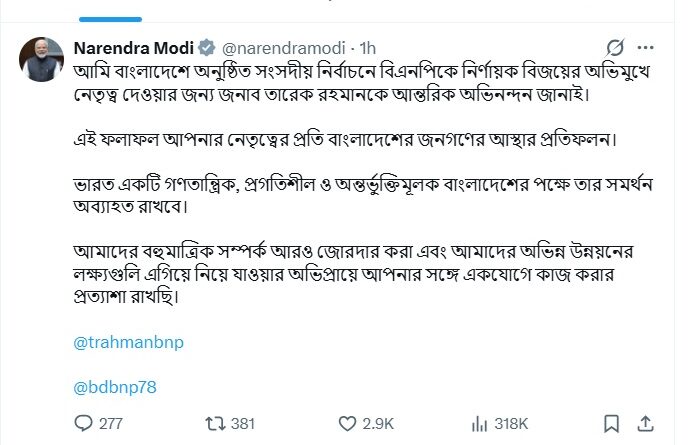
Task: Click the blue verified badge
Action: point(206,47)
